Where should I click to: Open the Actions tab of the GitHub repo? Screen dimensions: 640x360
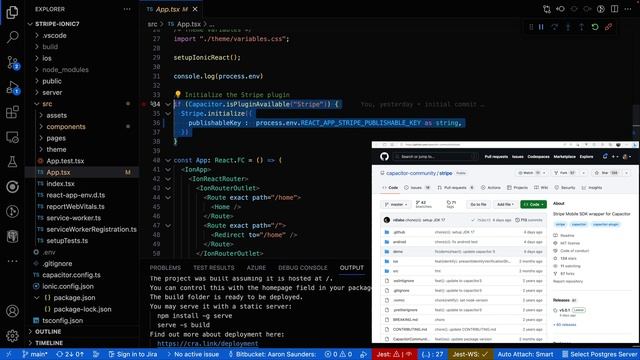coord(491,188)
